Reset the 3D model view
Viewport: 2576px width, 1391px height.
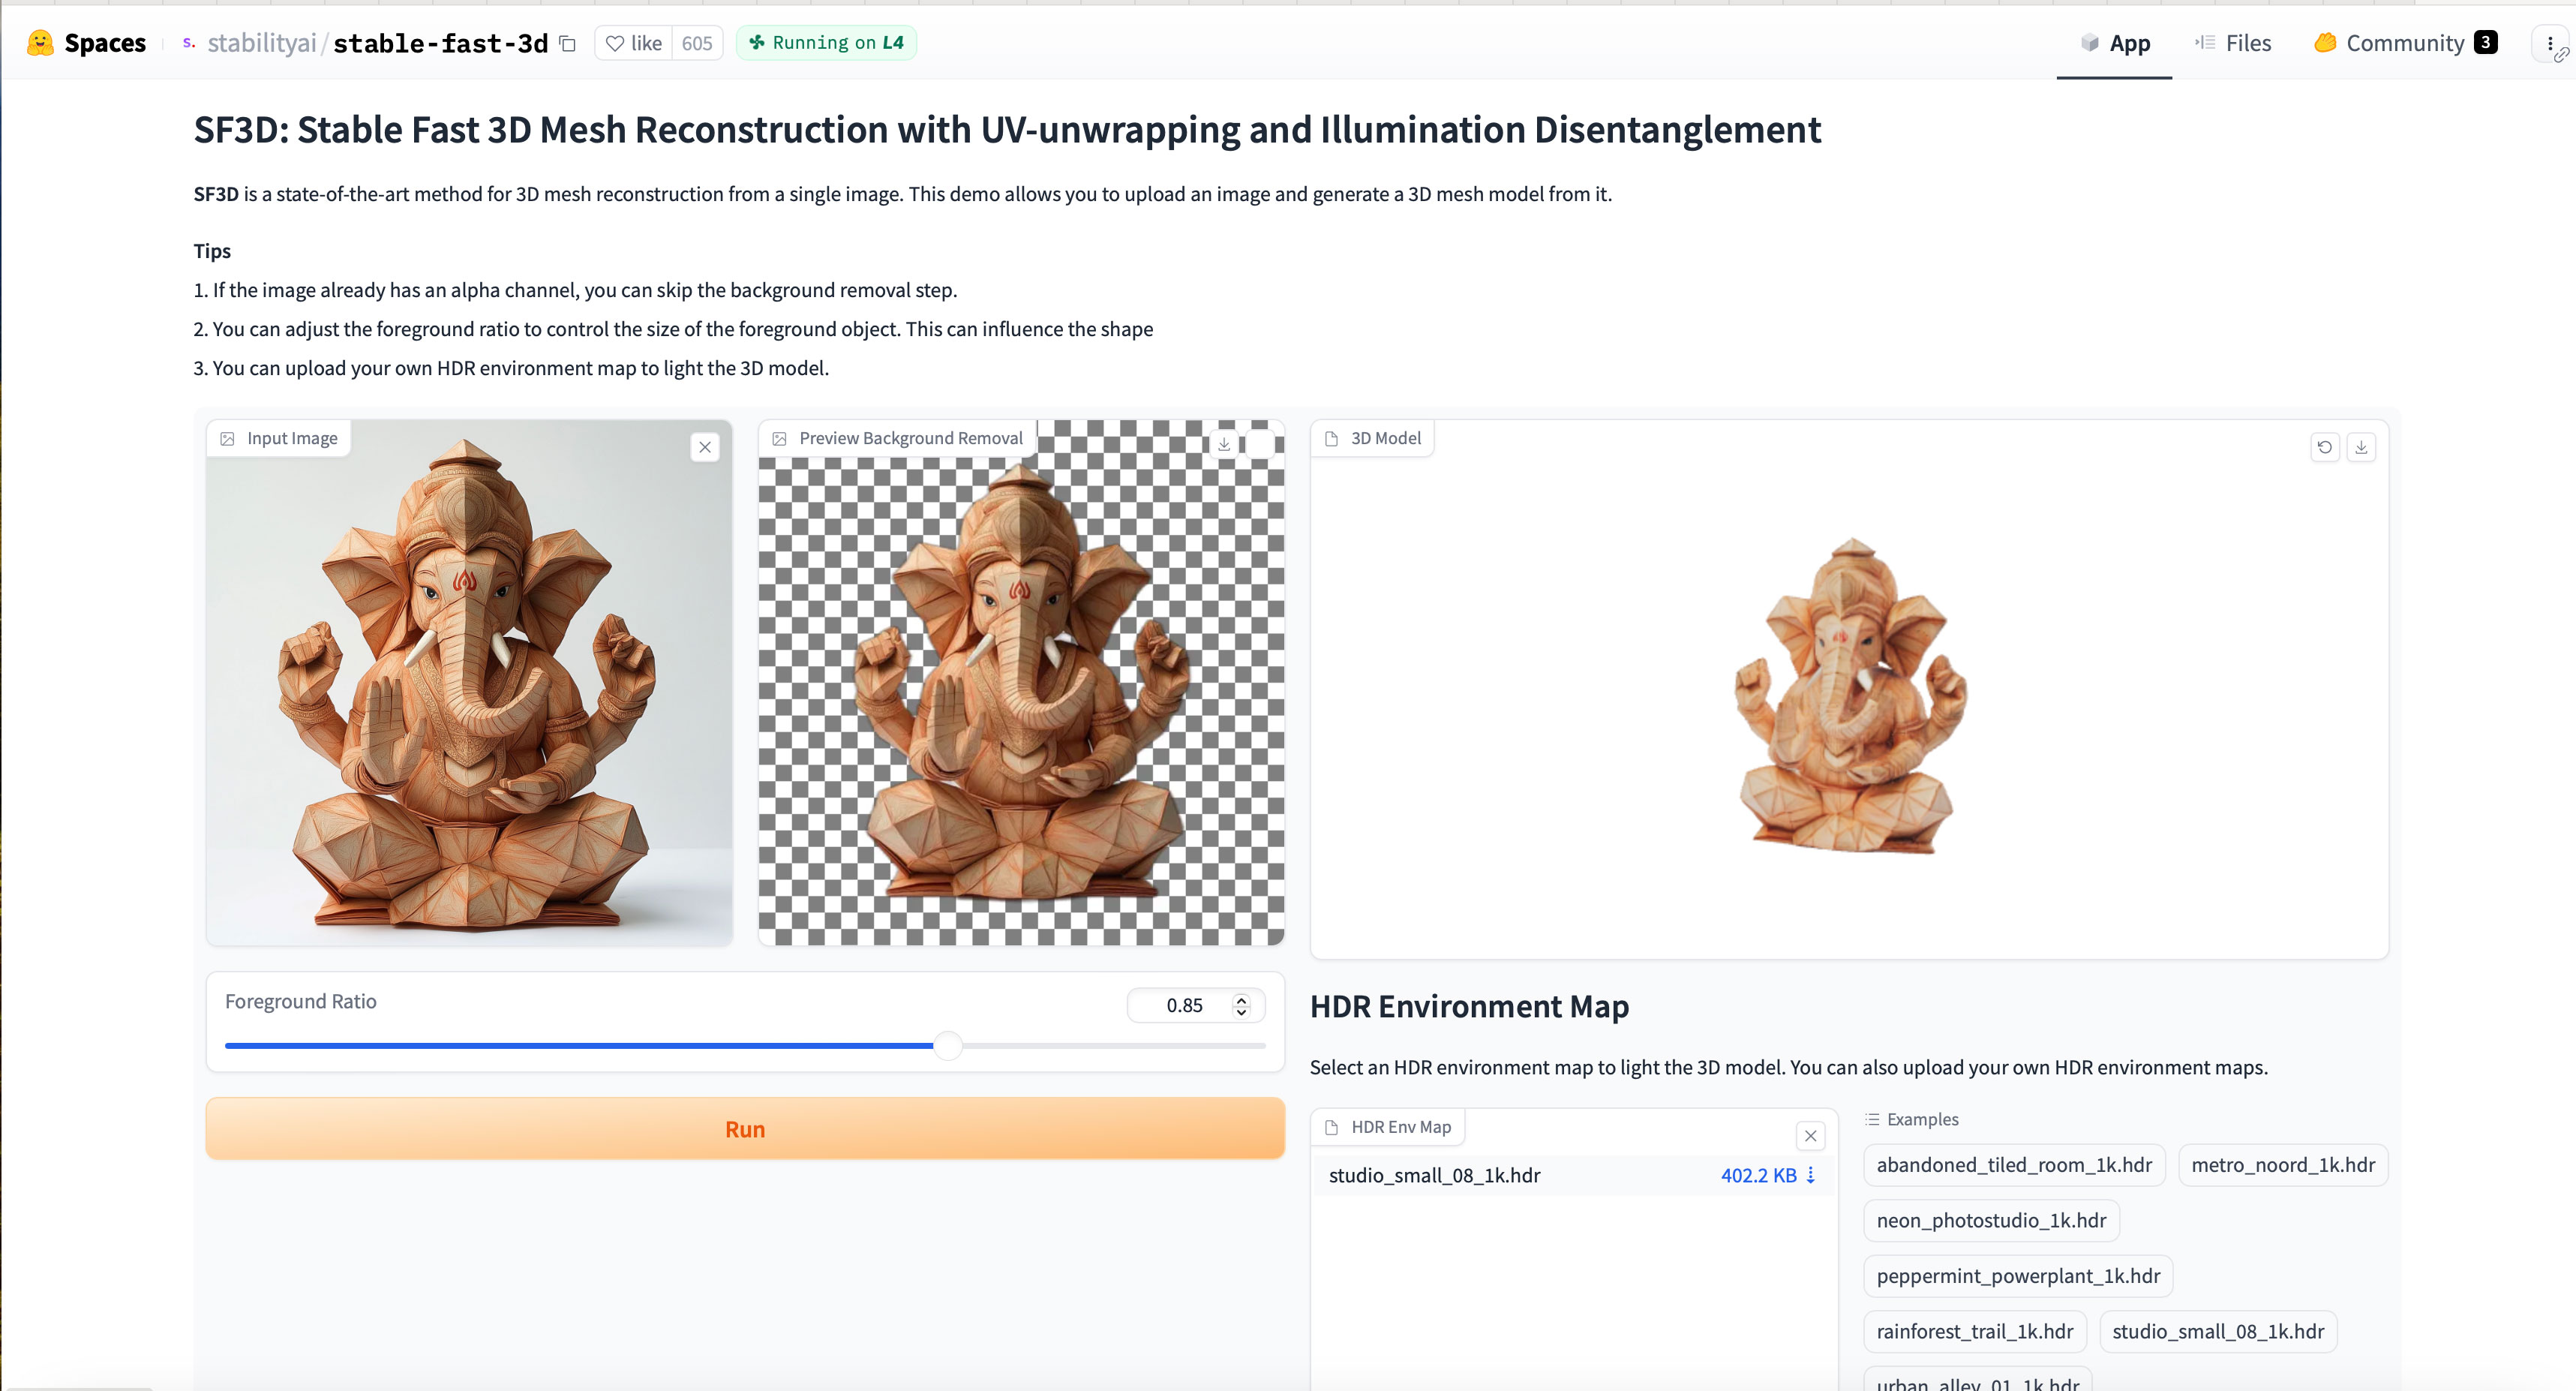[x=2325, y=447]
